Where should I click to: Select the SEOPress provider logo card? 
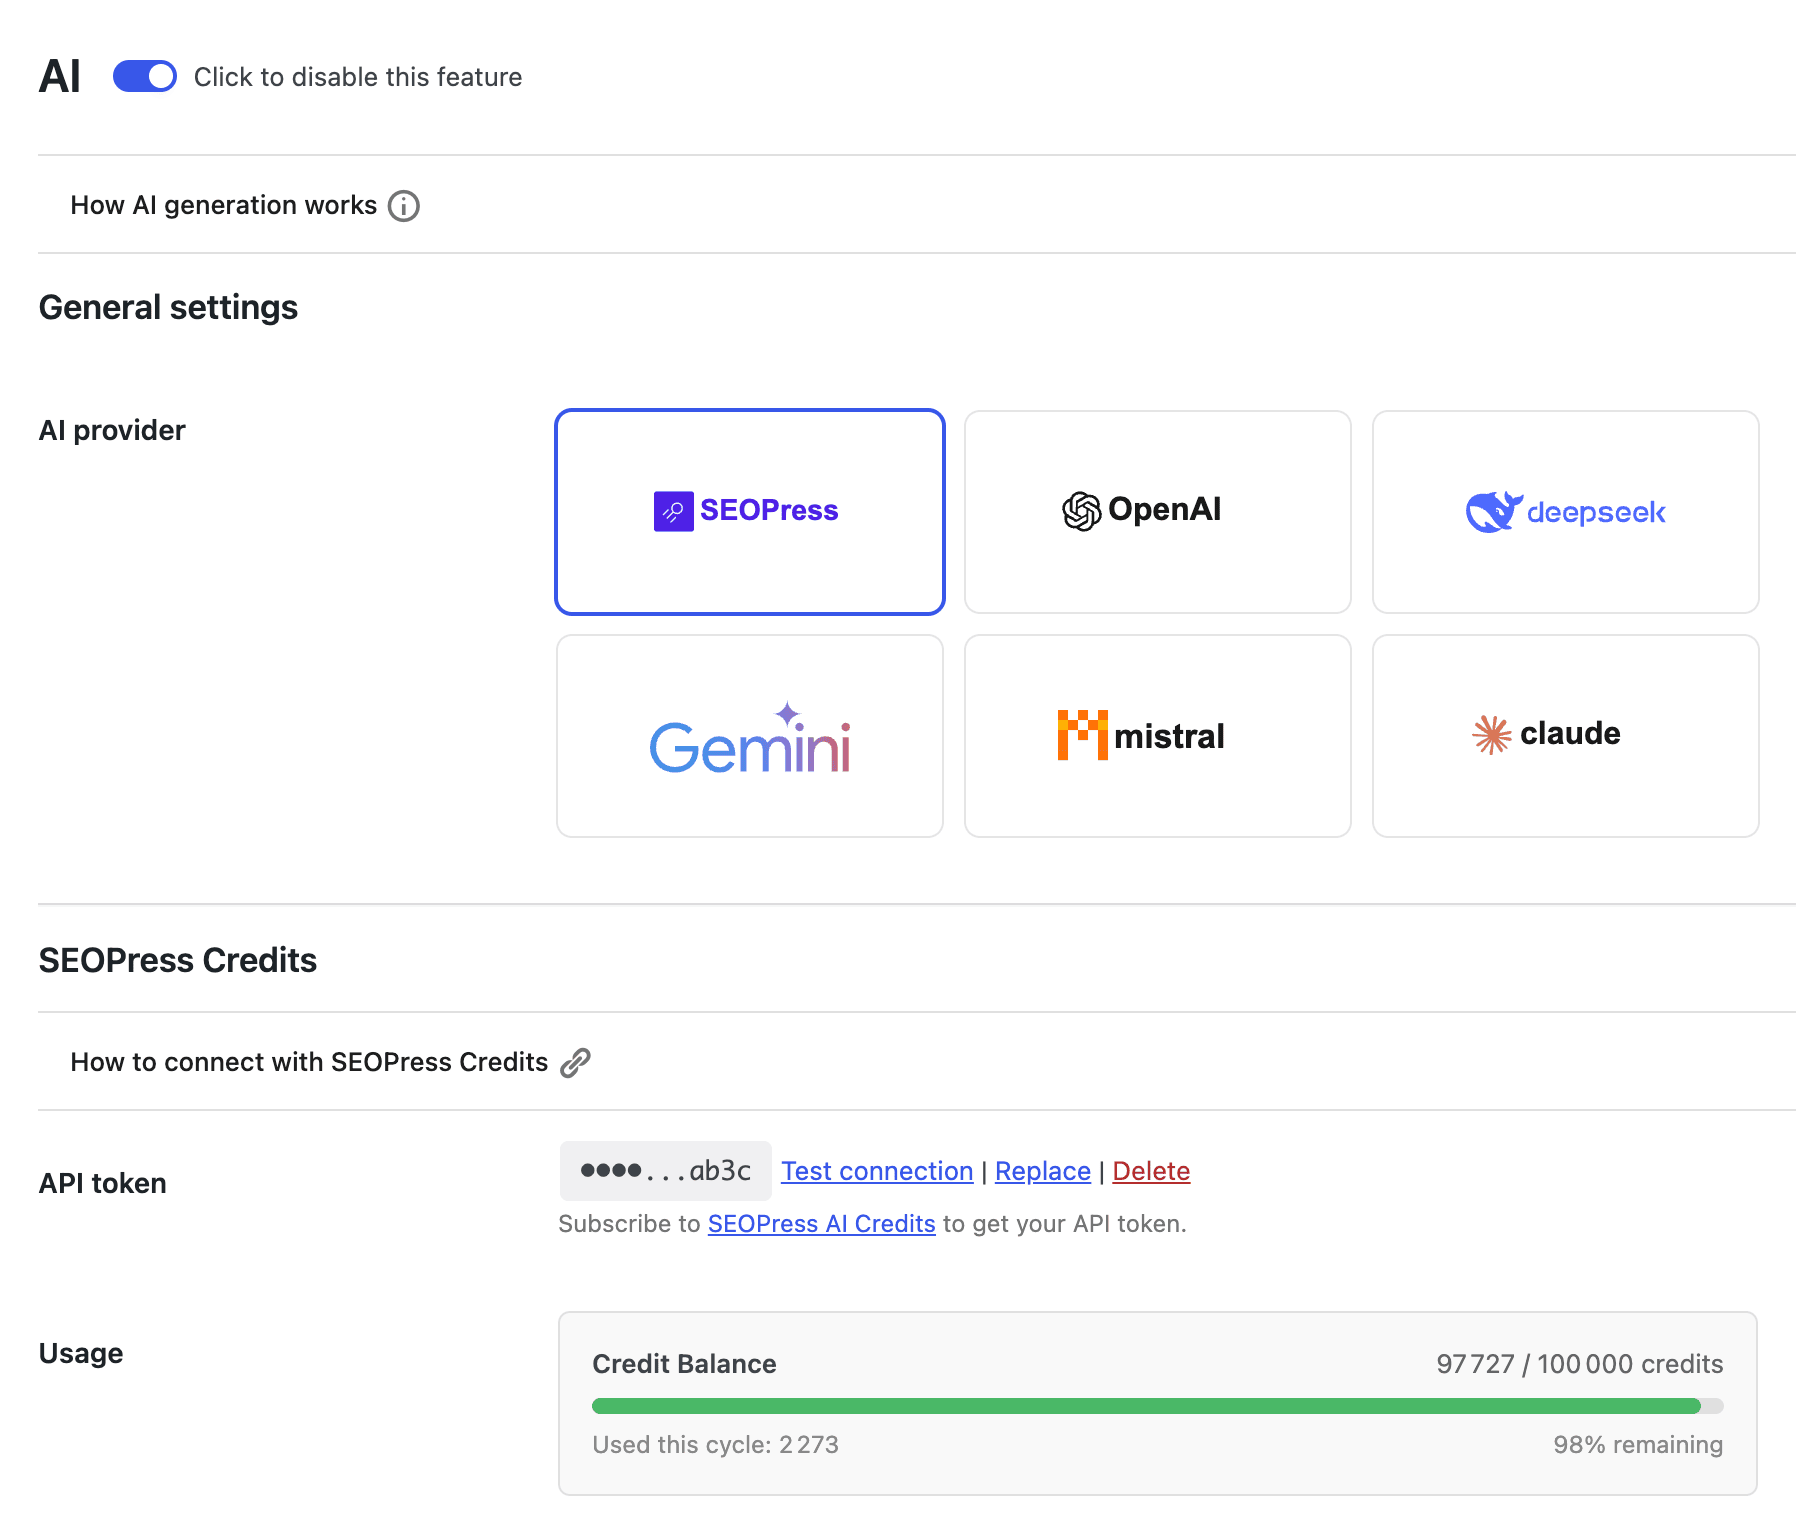click(750, 512)
